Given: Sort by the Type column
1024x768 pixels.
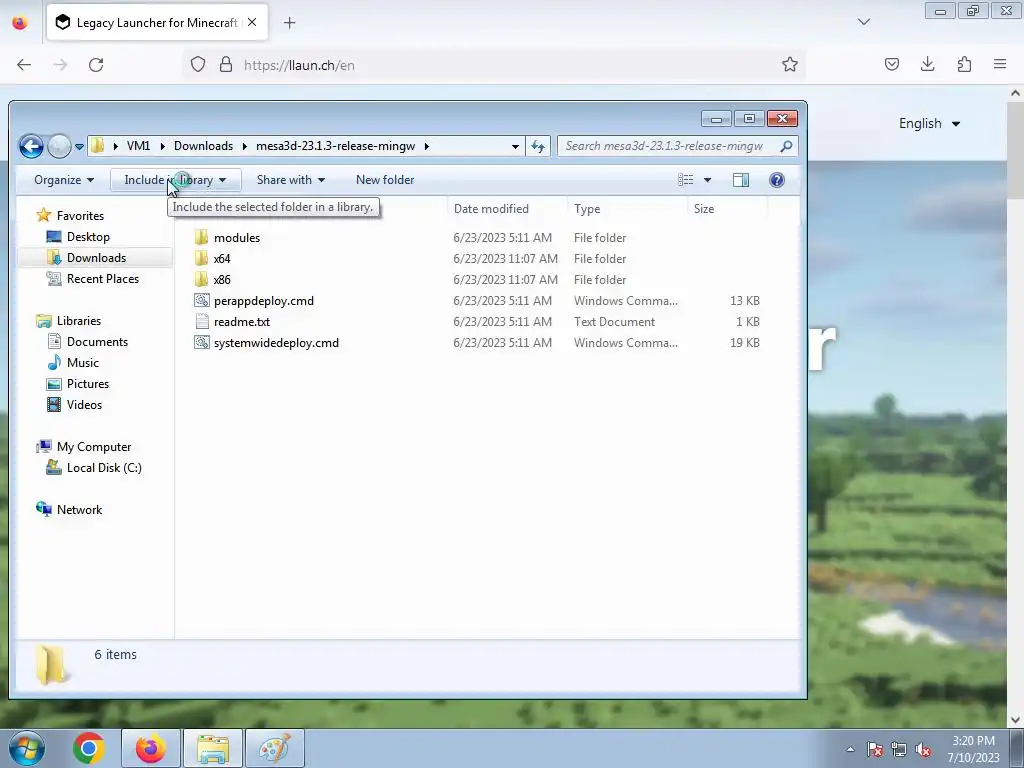Looking at the screenshot, I should pos(586,209).
